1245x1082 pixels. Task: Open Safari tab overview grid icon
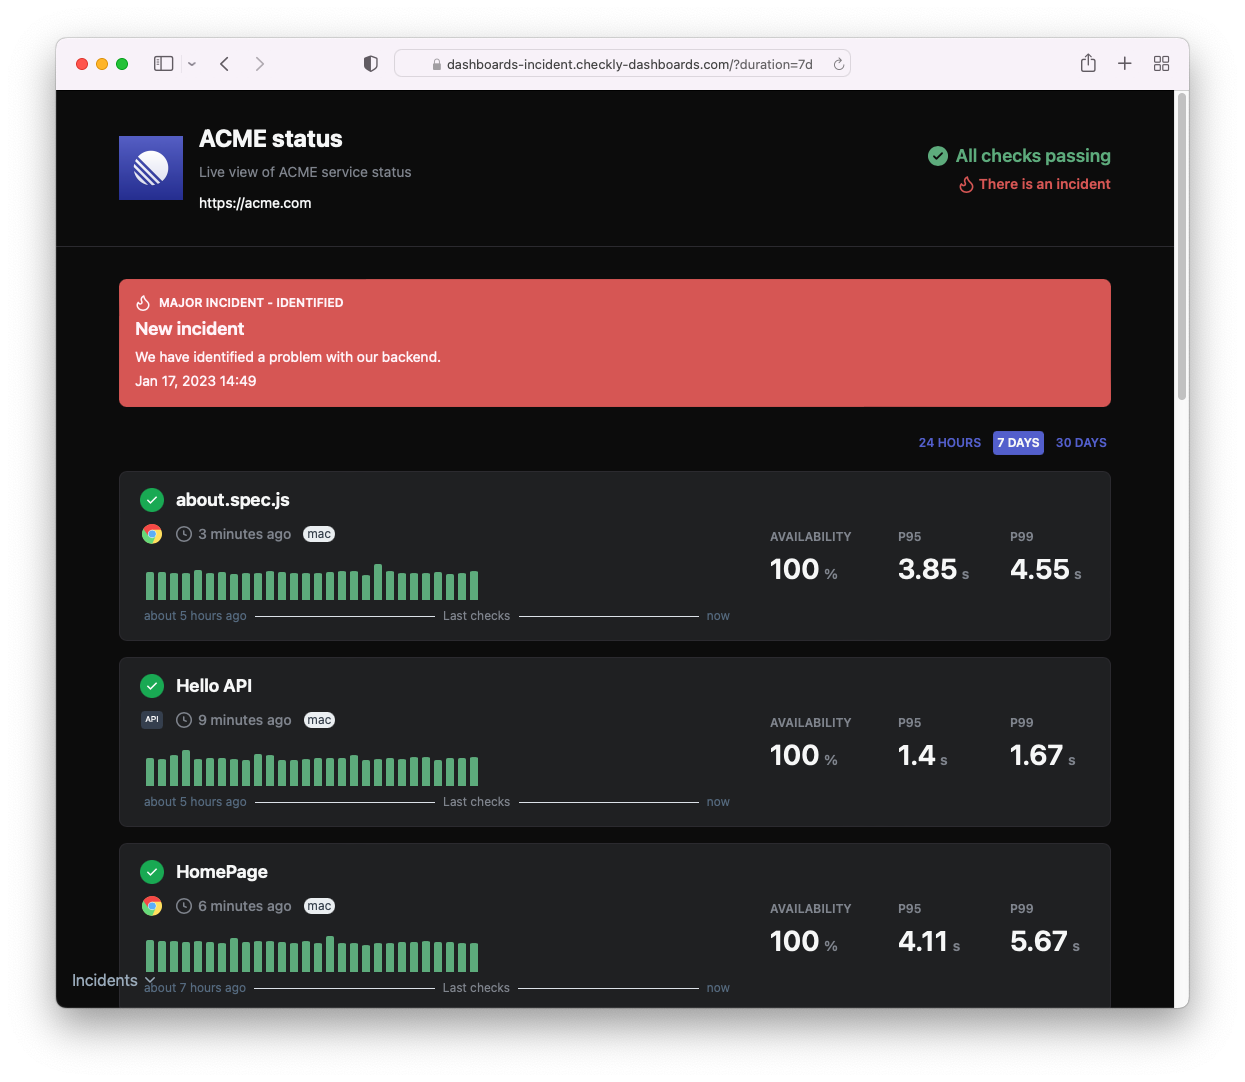(x=1161, y=63)
